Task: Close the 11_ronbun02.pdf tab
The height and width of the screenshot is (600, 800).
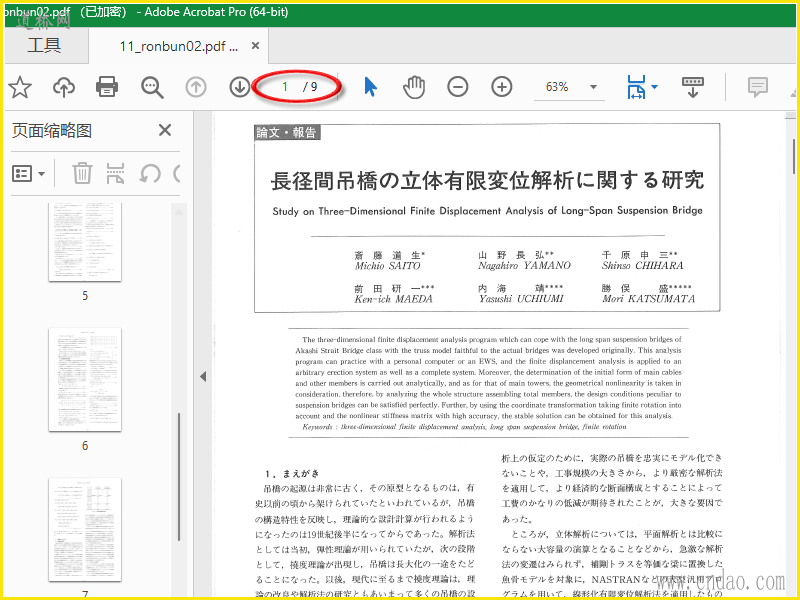Action: tap(256, 46)
